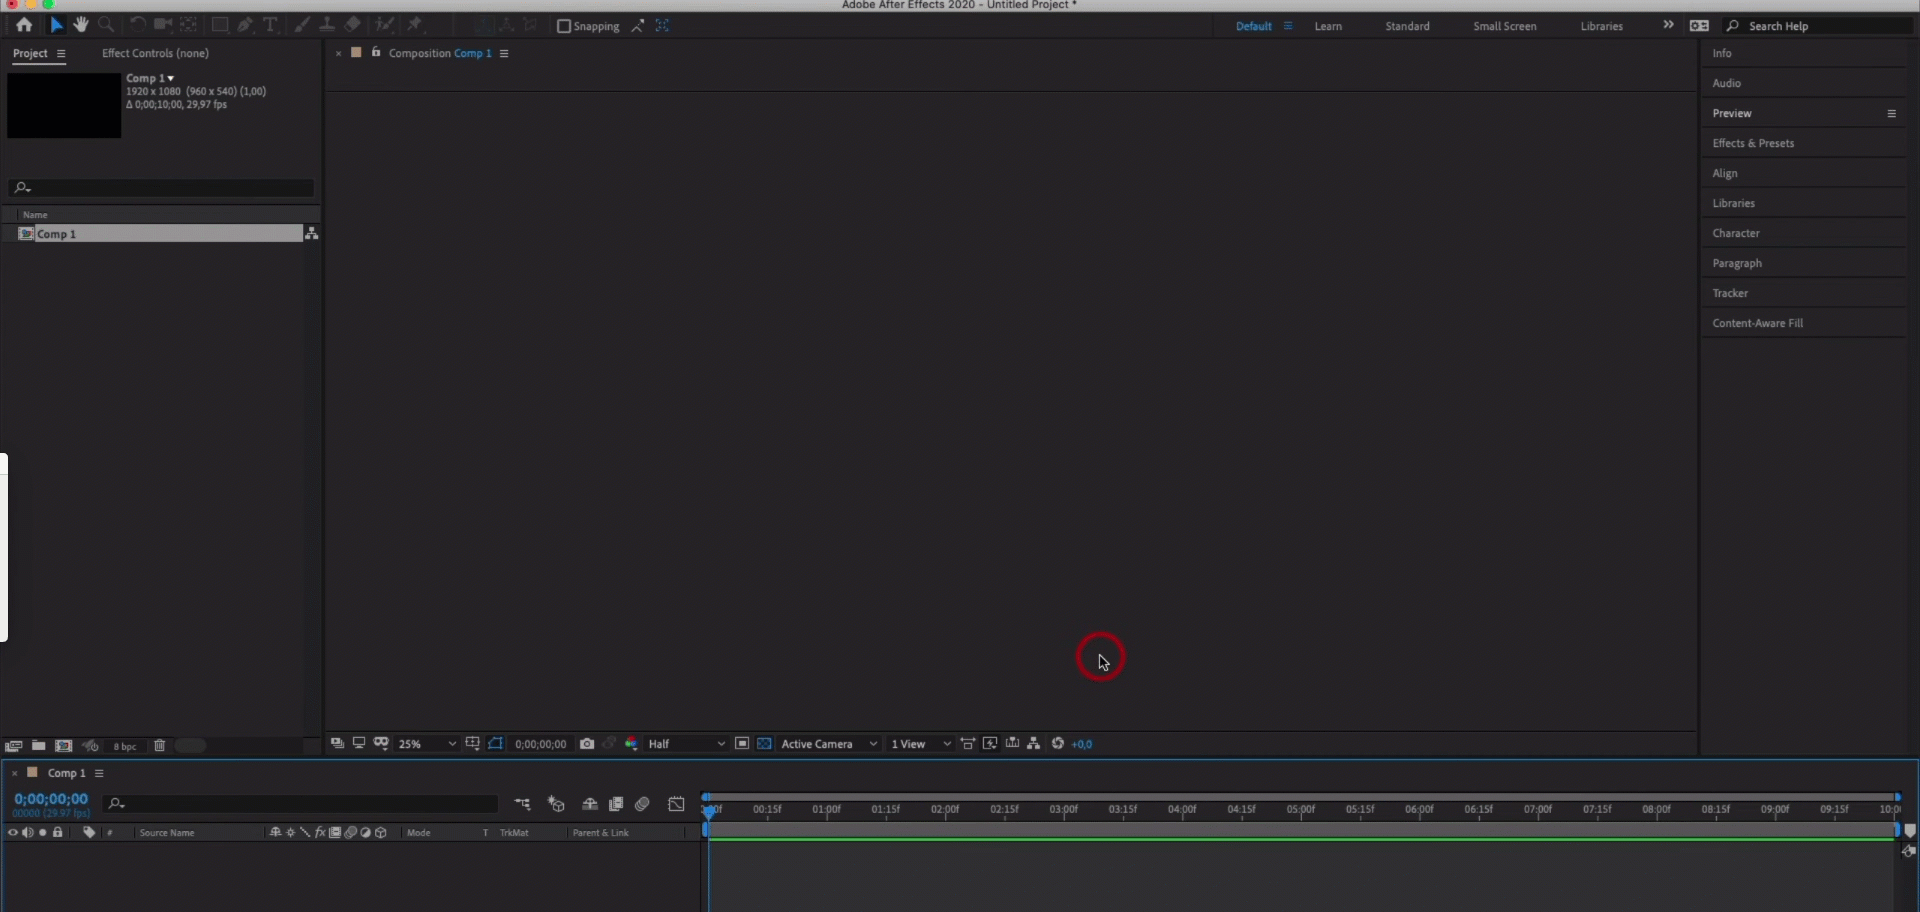
Task: Click the 8 bpc color depth setting
Action: click(125, 747)
